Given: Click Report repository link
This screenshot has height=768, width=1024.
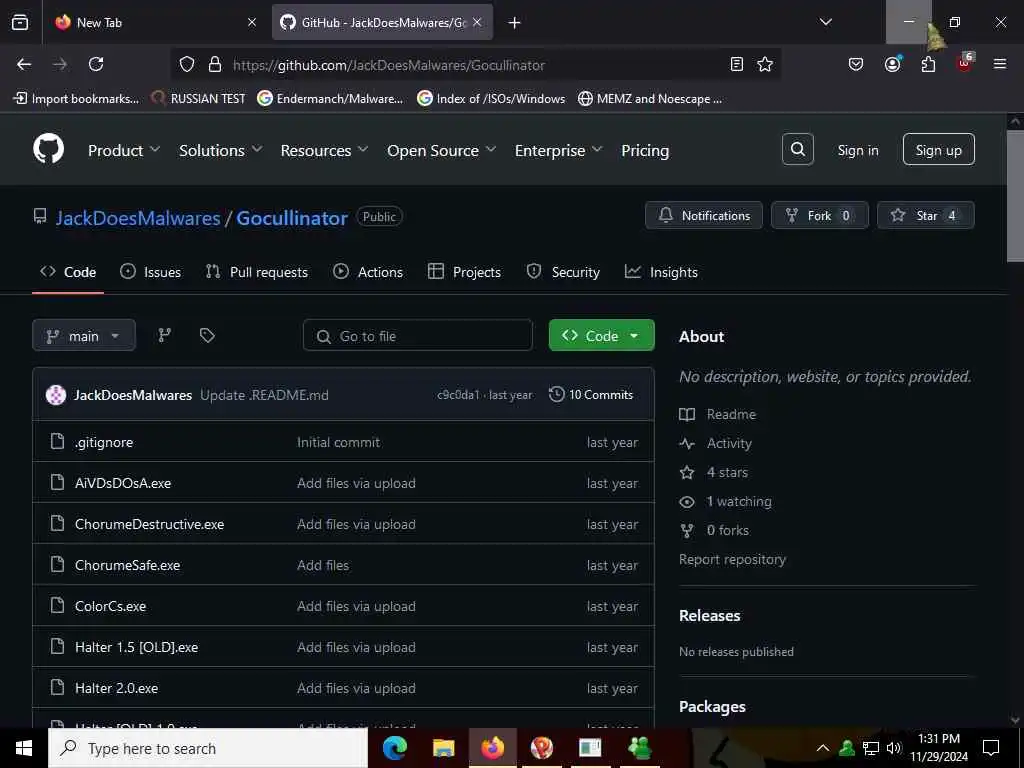Looking at the screenshot, I should pos(732,559).
